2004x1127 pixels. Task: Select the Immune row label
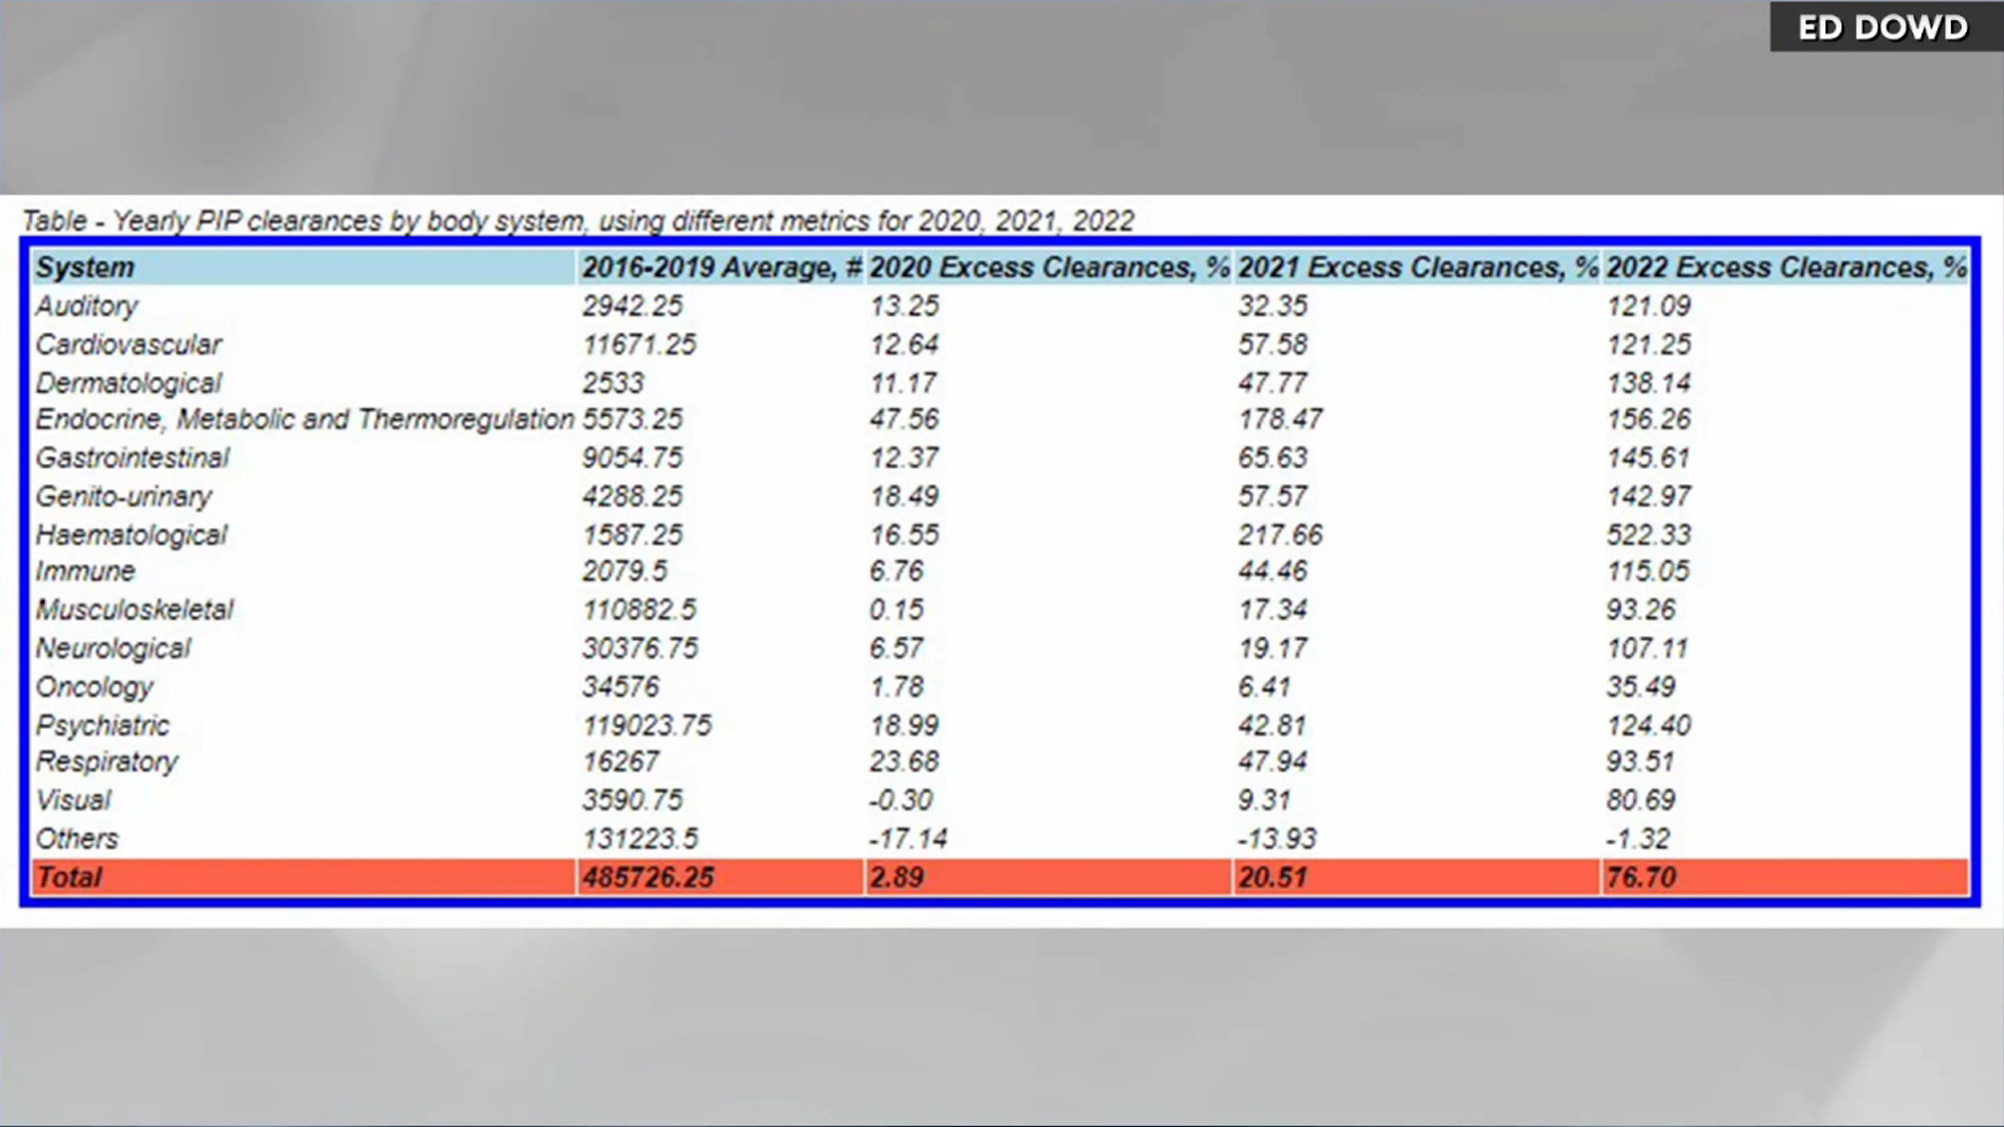click(x=85, y=572)
